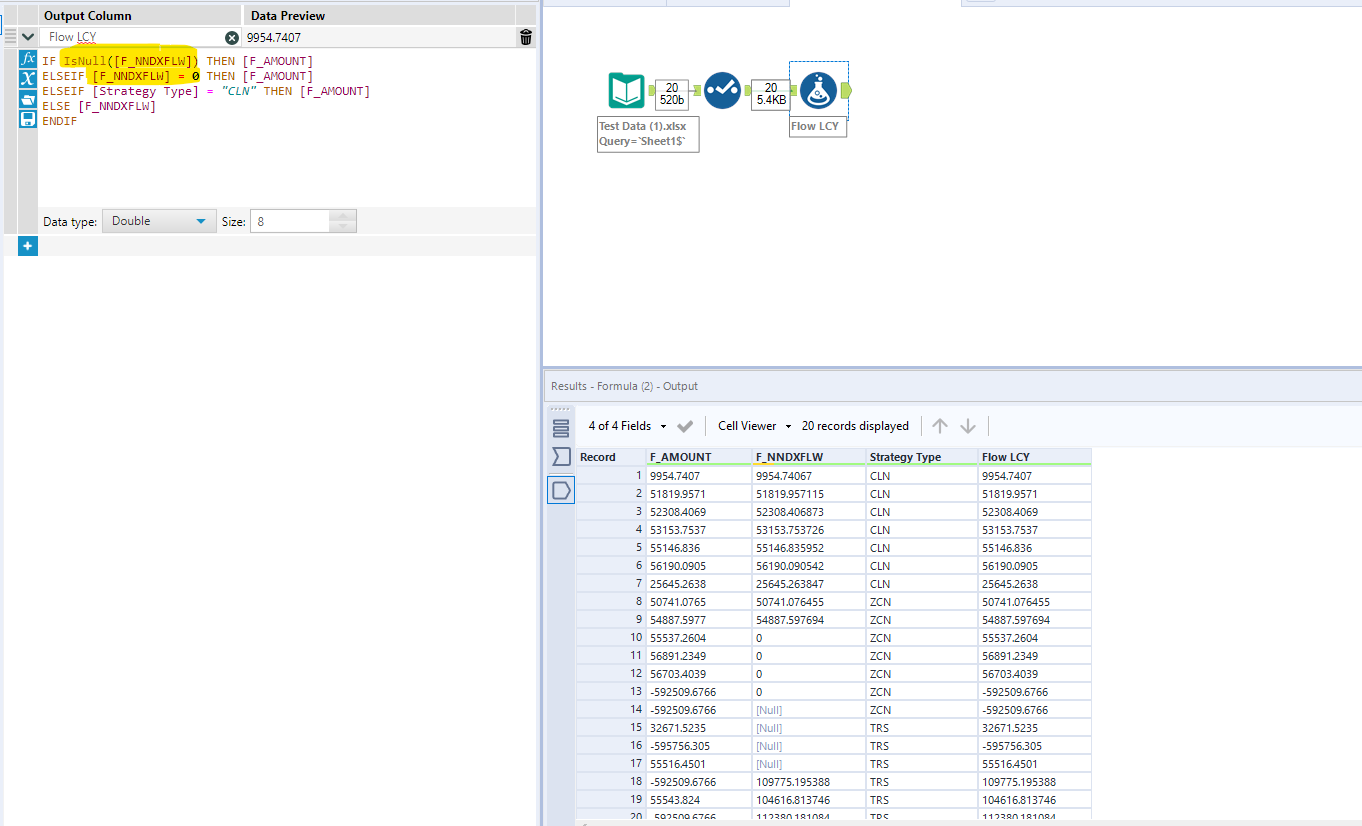Select the blue checkmark tool on the canvas
The width and height of the screenshot is (1362, 826).
coord(722,90)
